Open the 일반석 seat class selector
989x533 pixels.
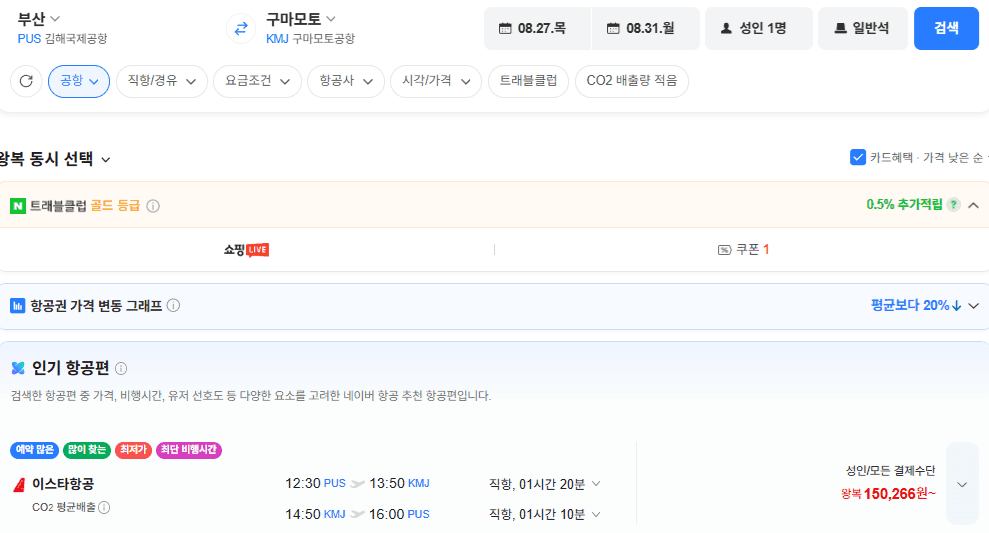[x=863, y=28]
